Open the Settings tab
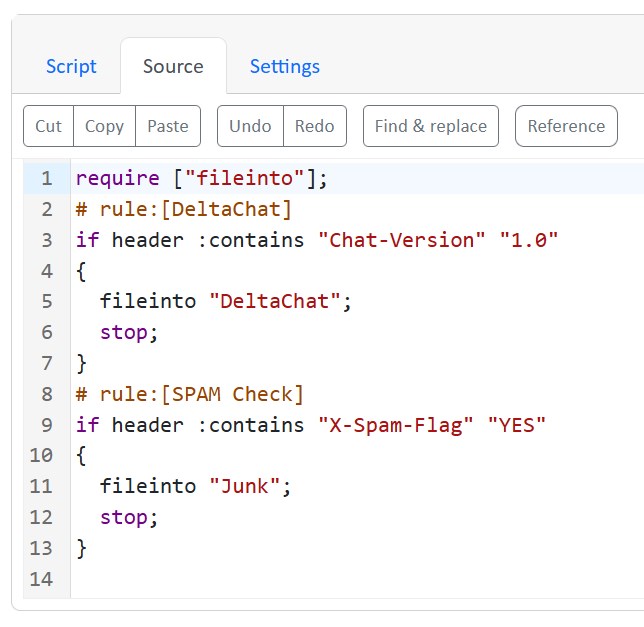 285,67
